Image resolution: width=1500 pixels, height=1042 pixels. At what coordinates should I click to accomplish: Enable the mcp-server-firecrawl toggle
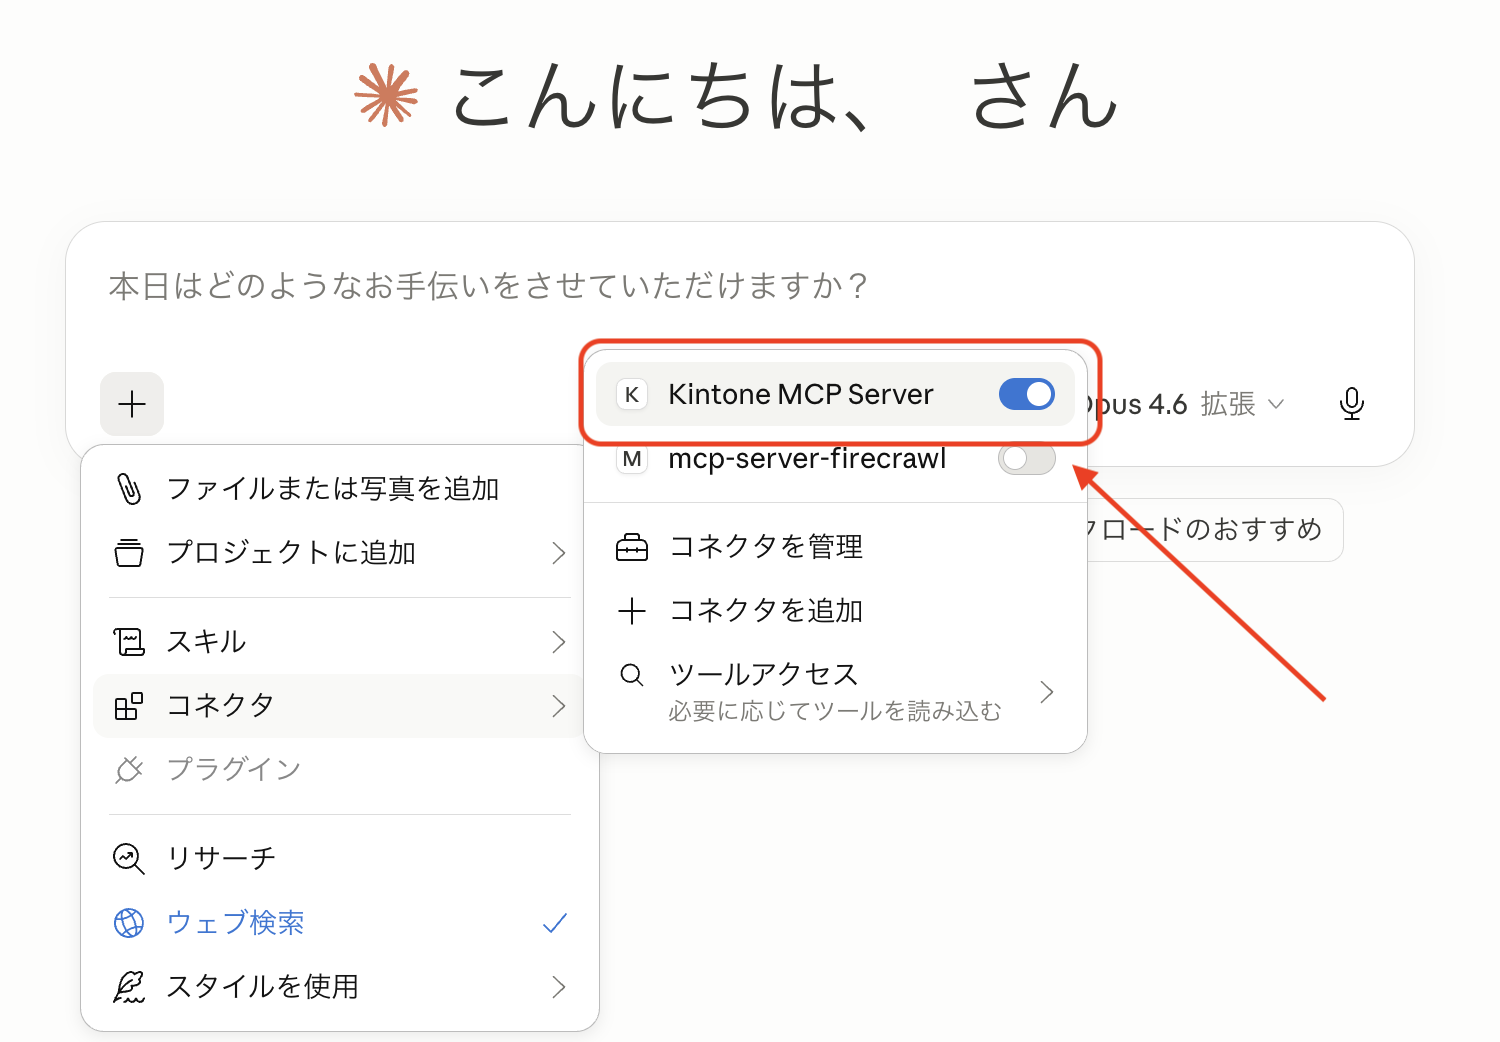[x=1027, y=459]
